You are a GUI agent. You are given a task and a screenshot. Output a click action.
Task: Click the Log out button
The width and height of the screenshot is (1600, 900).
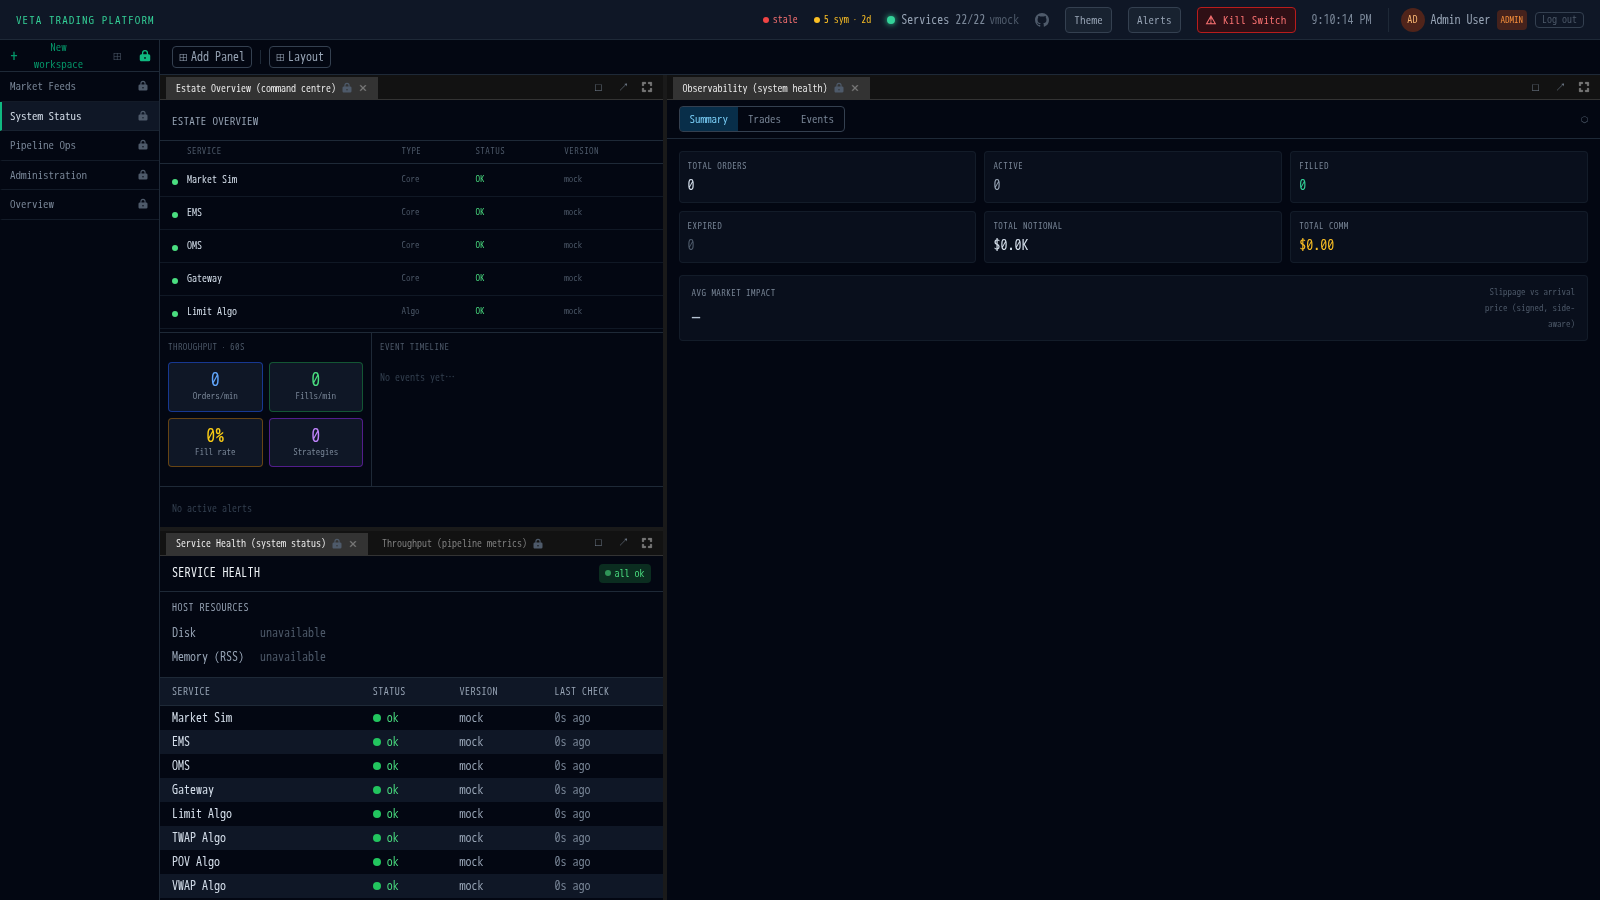pos(1559,20)
